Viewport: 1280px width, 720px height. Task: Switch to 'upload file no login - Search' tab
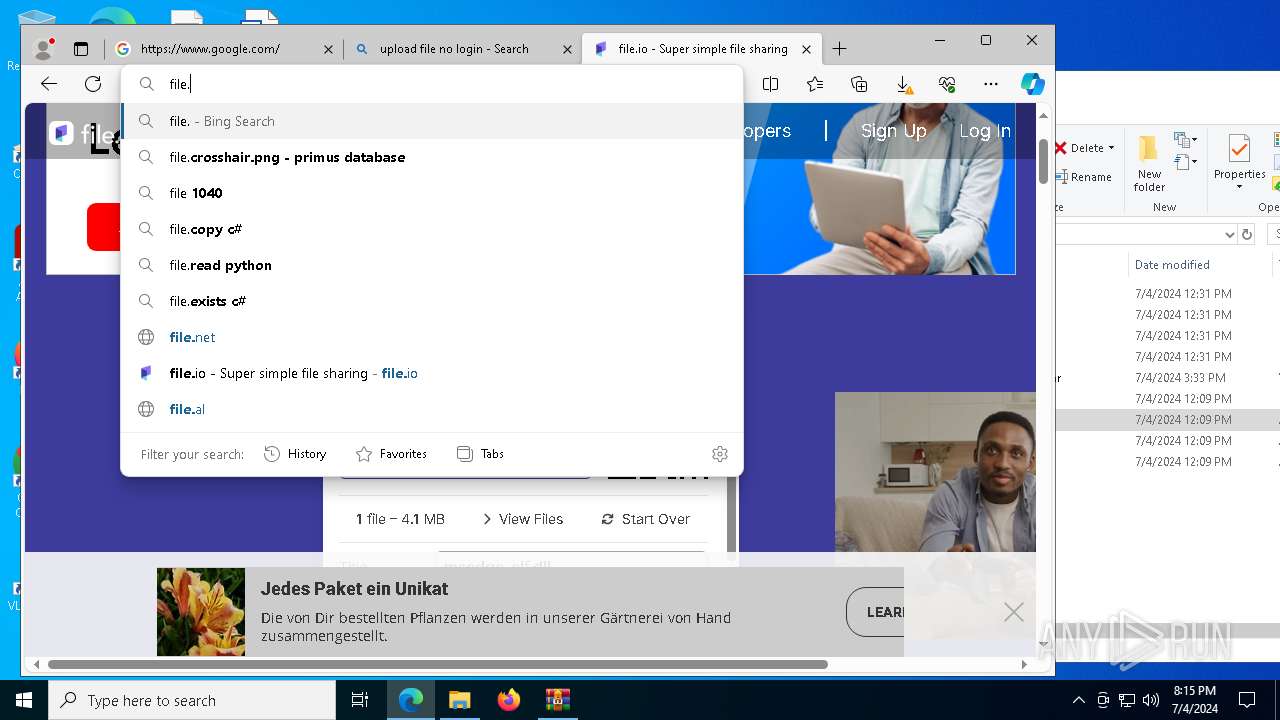[462, 48]
